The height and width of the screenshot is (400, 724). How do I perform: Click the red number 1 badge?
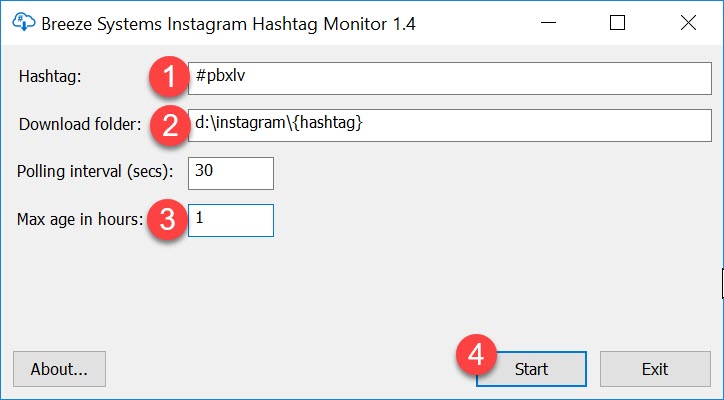pos(170,77)
